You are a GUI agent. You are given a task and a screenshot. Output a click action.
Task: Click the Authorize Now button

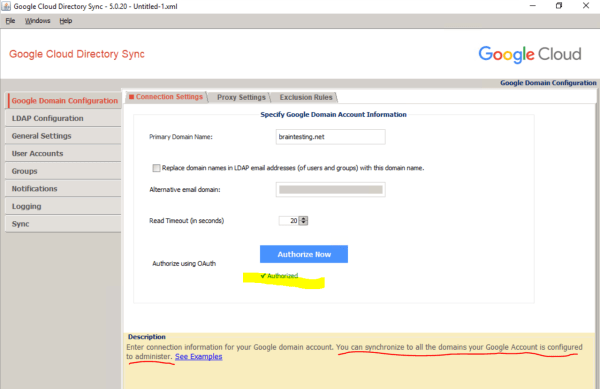coord(304,254)
